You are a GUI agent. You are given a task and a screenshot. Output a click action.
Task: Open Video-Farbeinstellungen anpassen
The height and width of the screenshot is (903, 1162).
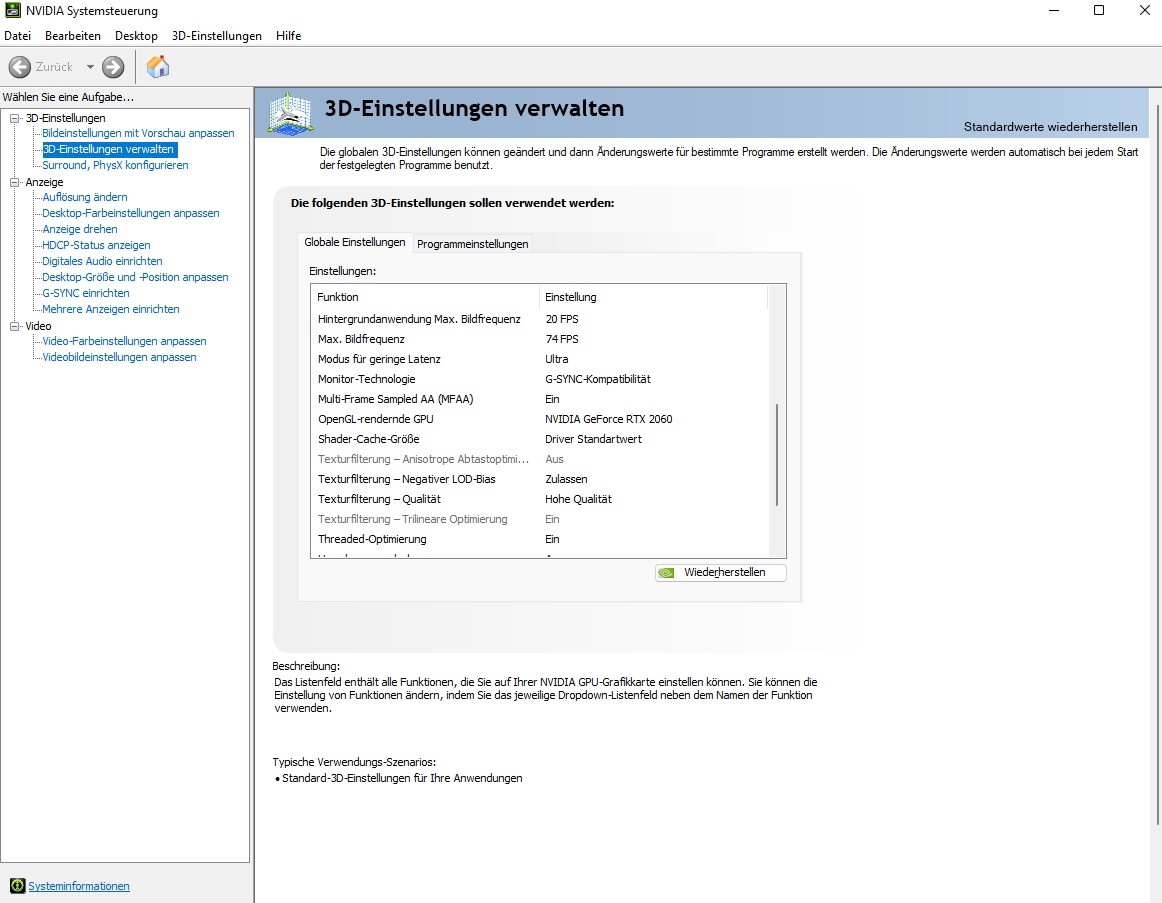tap(124, 341)
